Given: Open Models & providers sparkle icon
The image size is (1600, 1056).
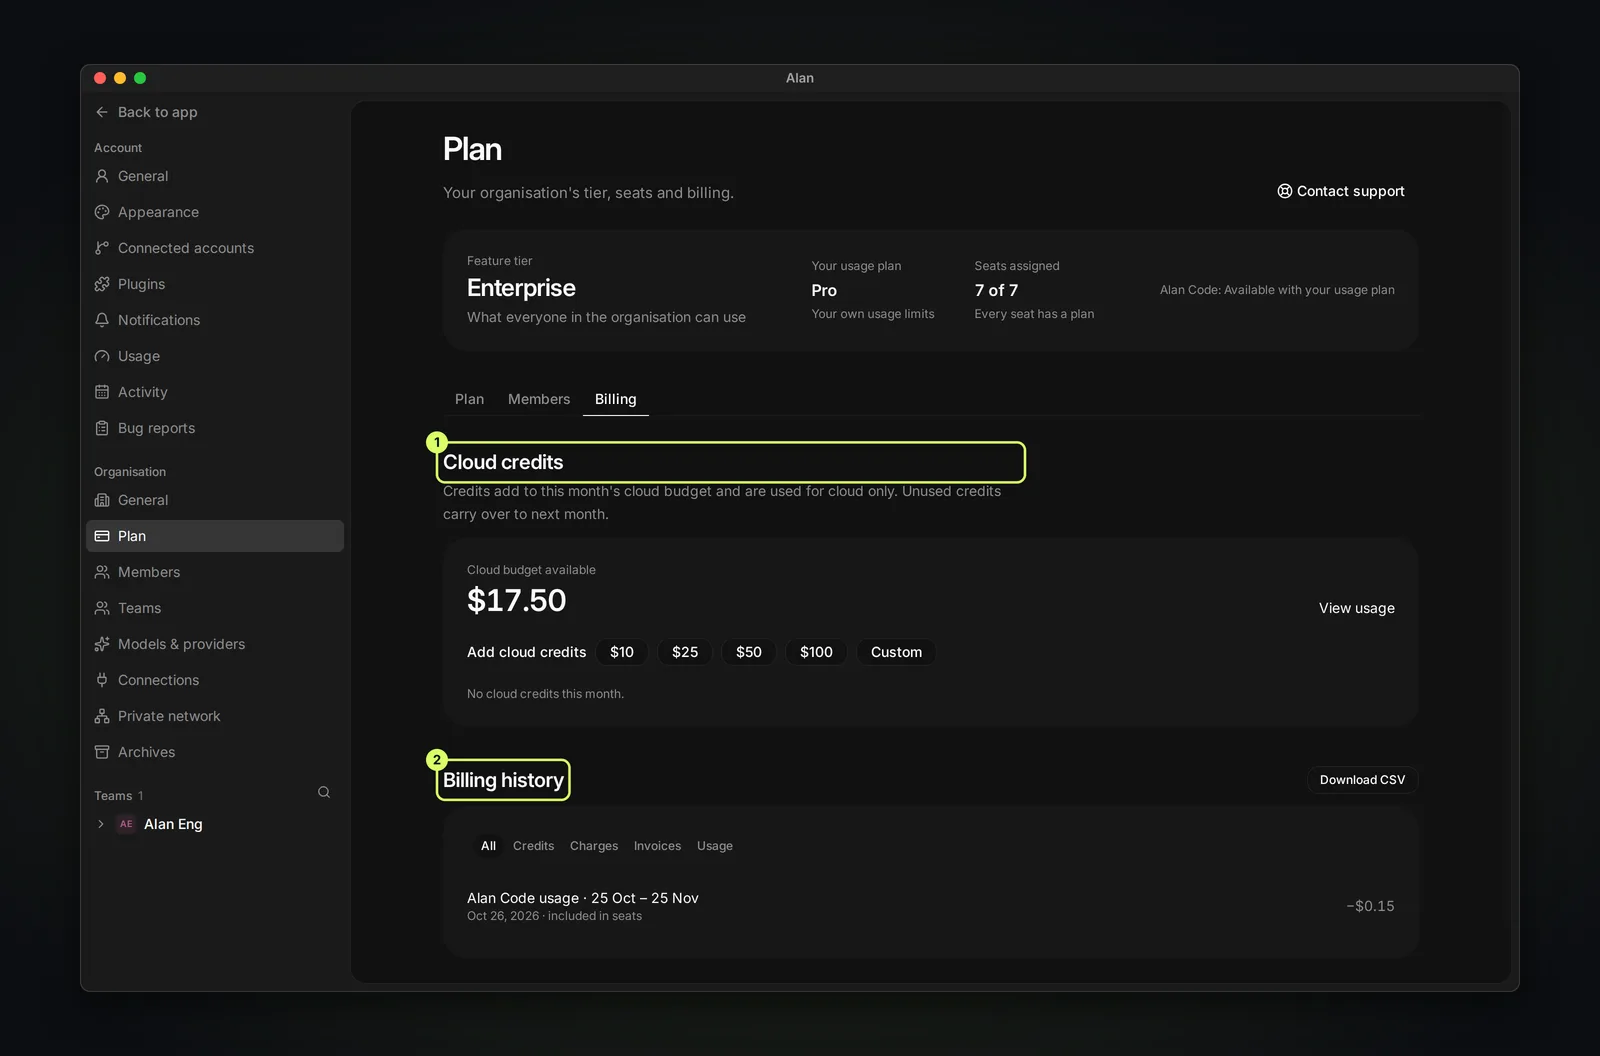Looking at the screenshot, I should (x=102, y=644).
